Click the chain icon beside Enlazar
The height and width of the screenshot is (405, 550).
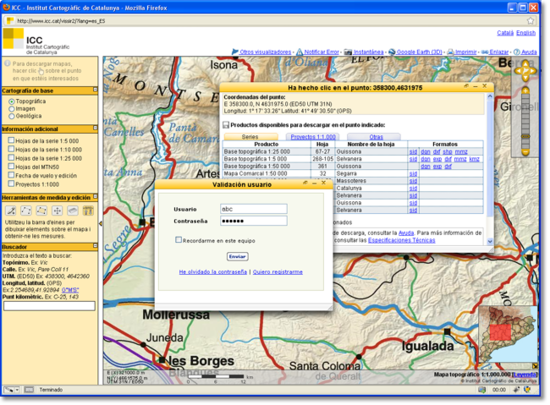[485, 52]
